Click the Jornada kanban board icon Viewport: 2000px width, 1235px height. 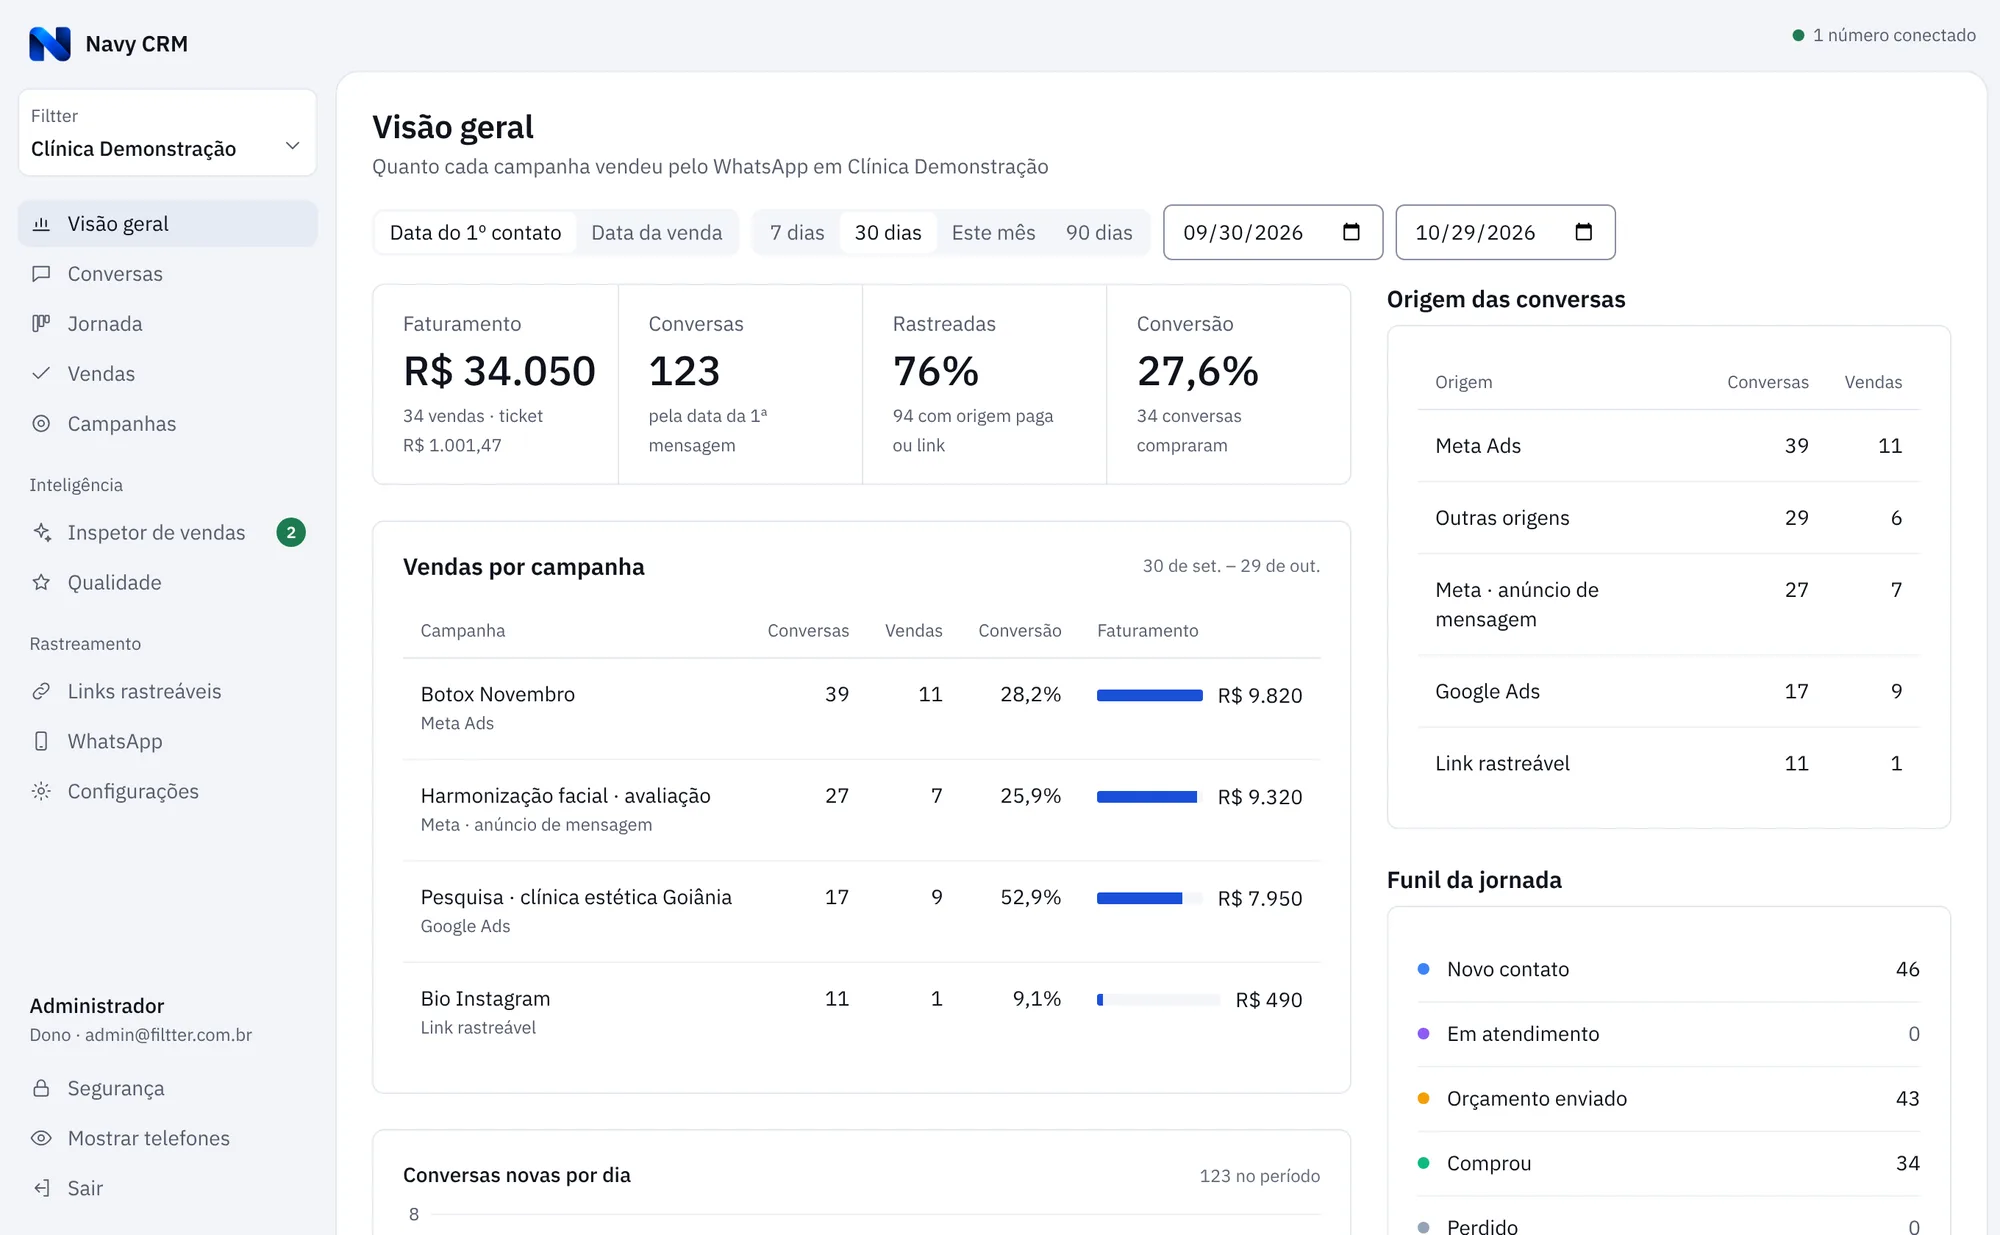[x=41, y=324]
